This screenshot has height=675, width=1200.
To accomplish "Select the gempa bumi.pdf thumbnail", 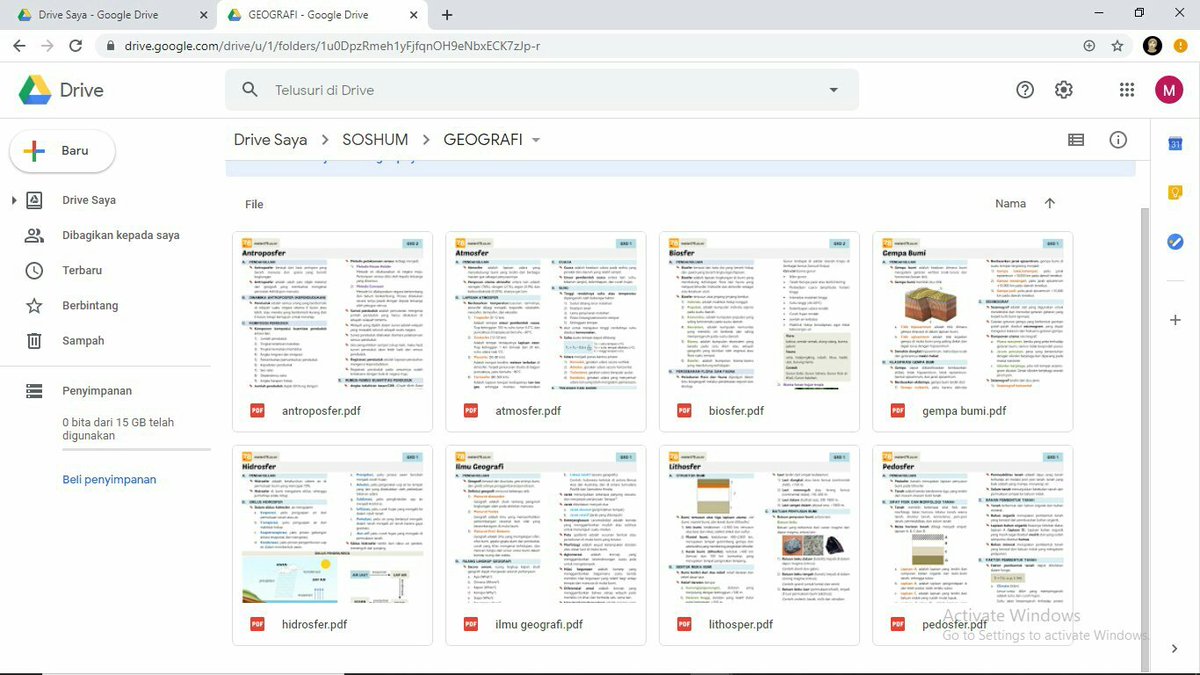I will point(972,311).
